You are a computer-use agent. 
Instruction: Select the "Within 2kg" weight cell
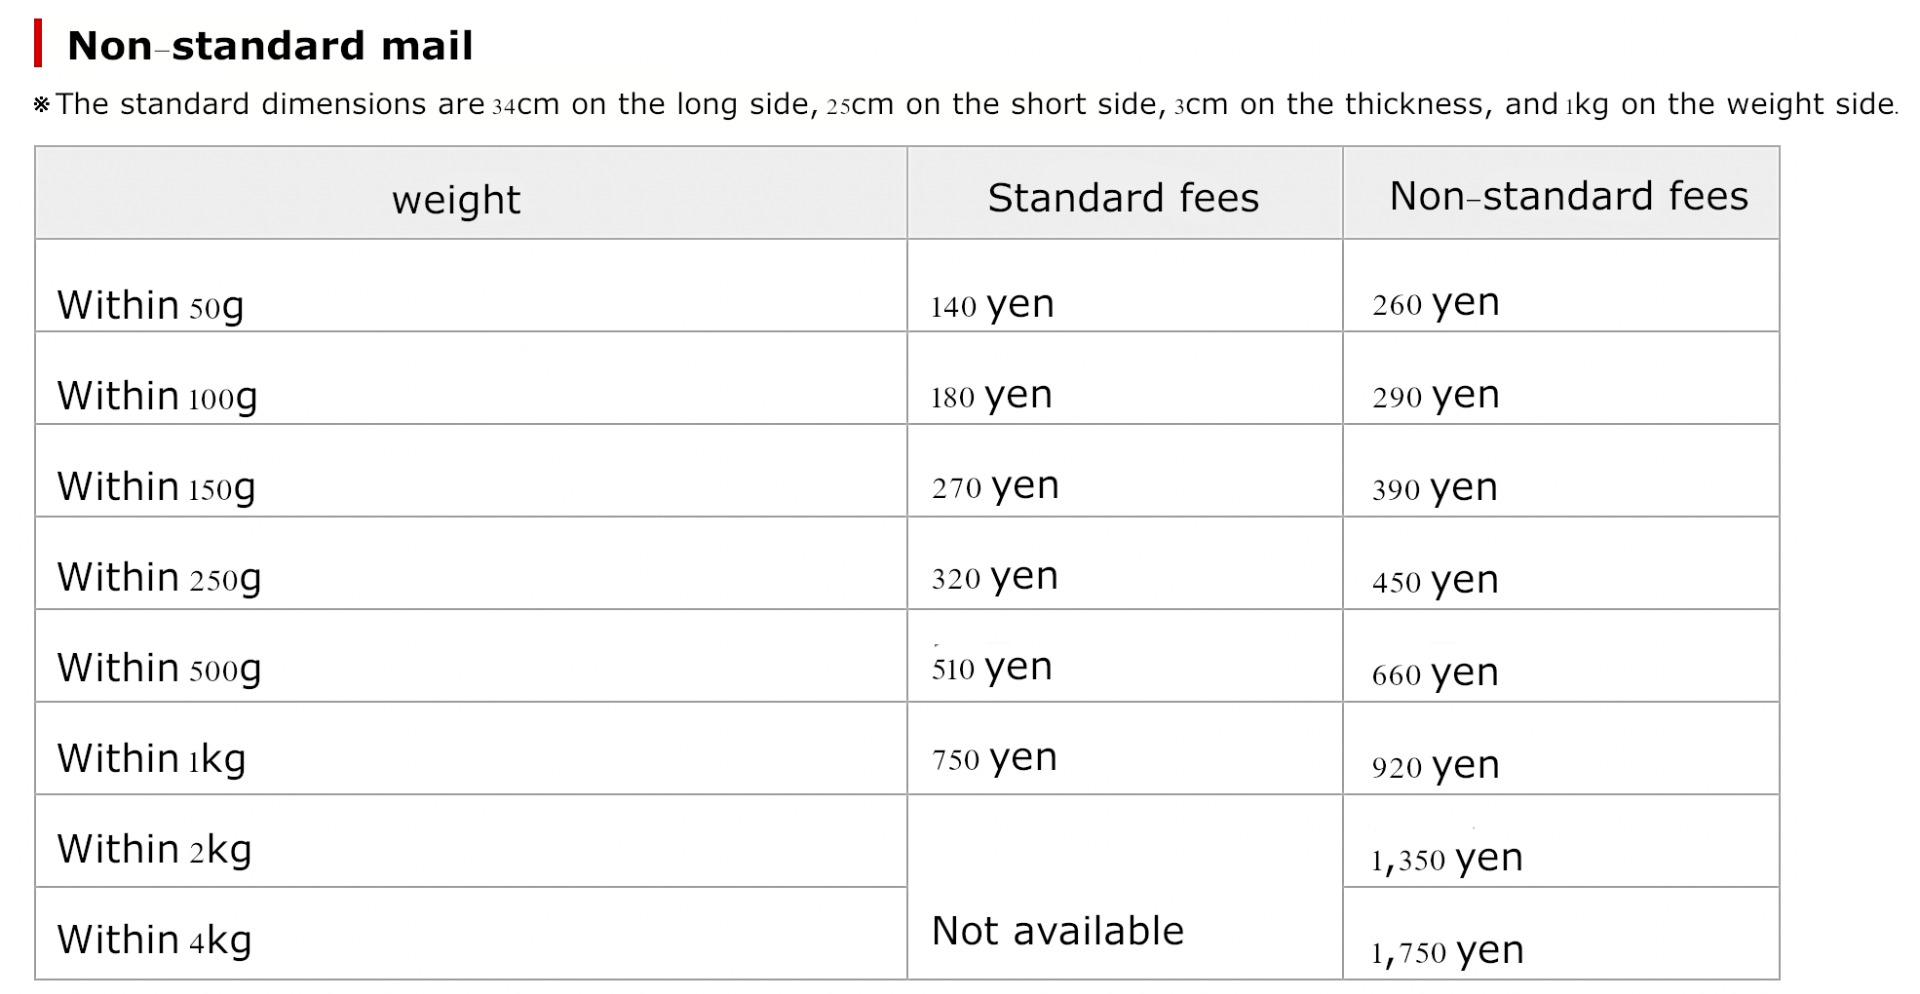pyautogui.click(x=154, y=850)
